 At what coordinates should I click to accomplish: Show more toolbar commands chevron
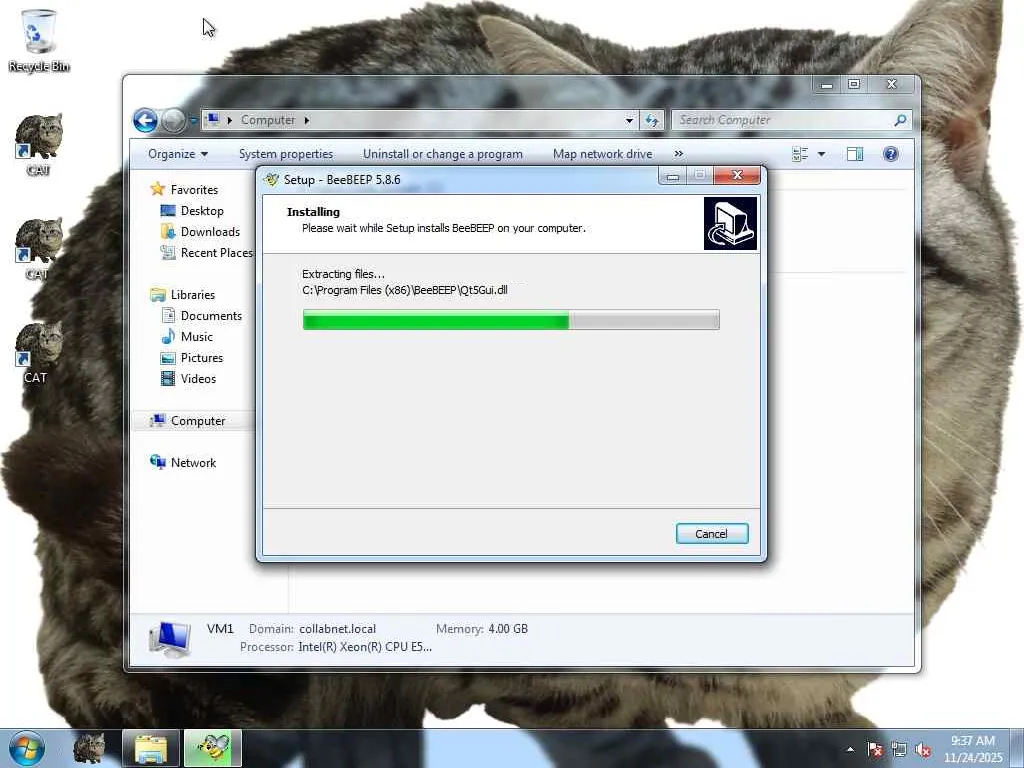(679, 153)
